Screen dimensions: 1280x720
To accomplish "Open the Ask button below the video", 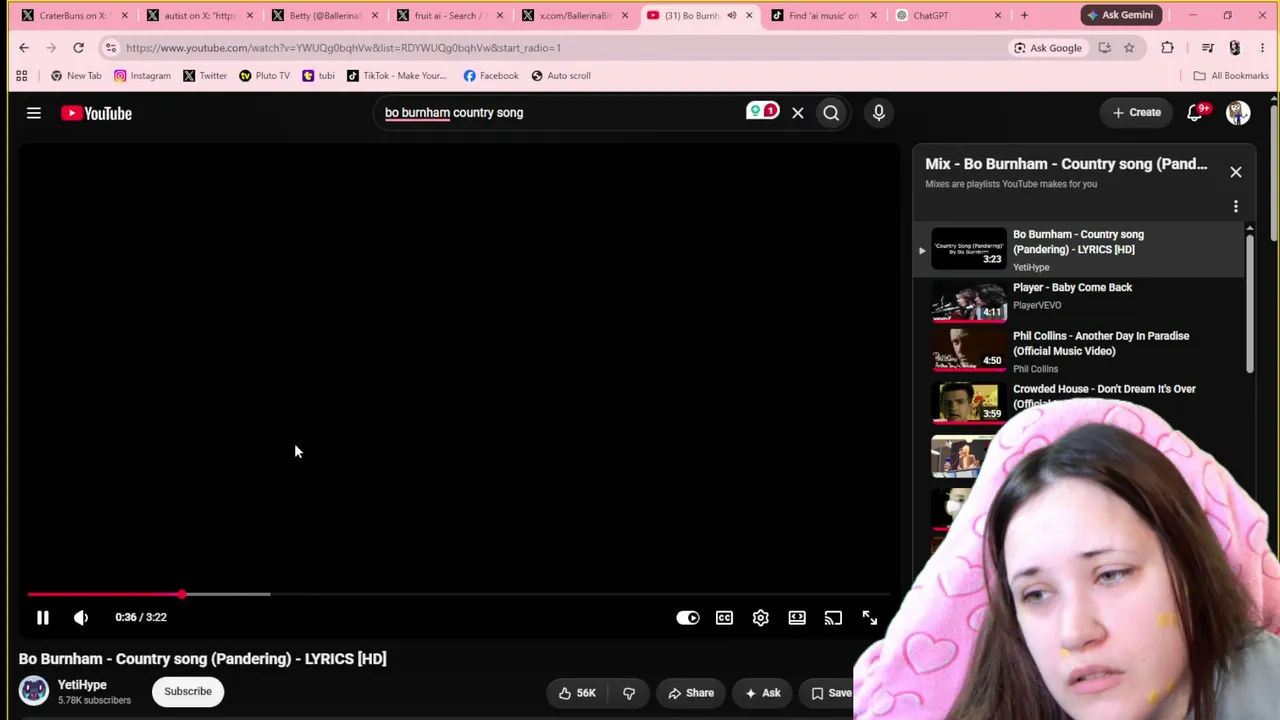I will coord(763,693).
